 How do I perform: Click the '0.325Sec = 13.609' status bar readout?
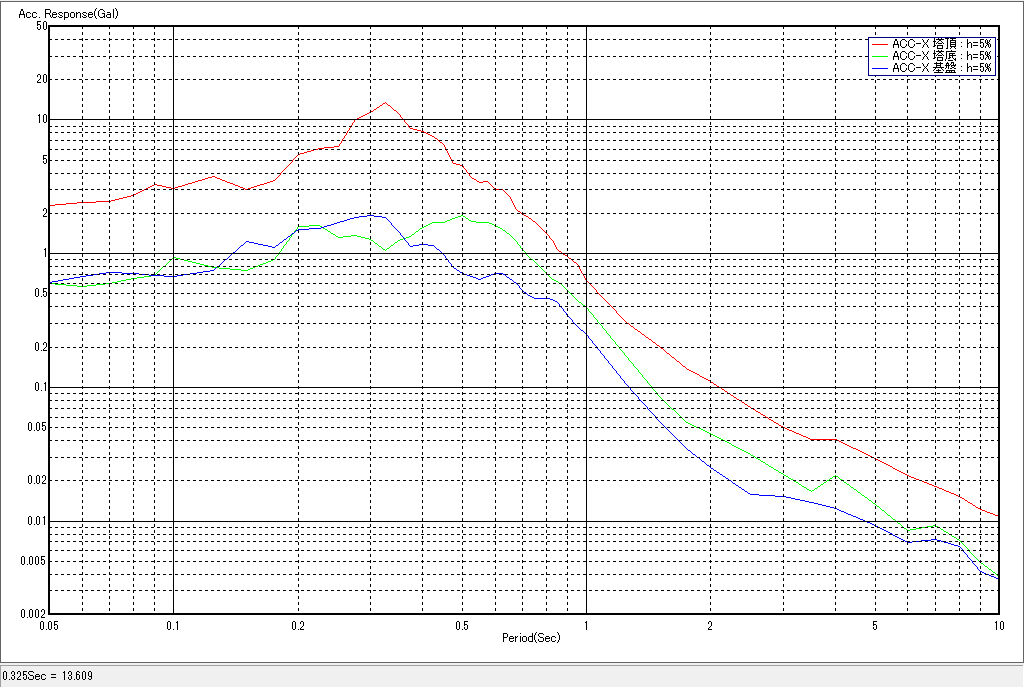(48, 677)
